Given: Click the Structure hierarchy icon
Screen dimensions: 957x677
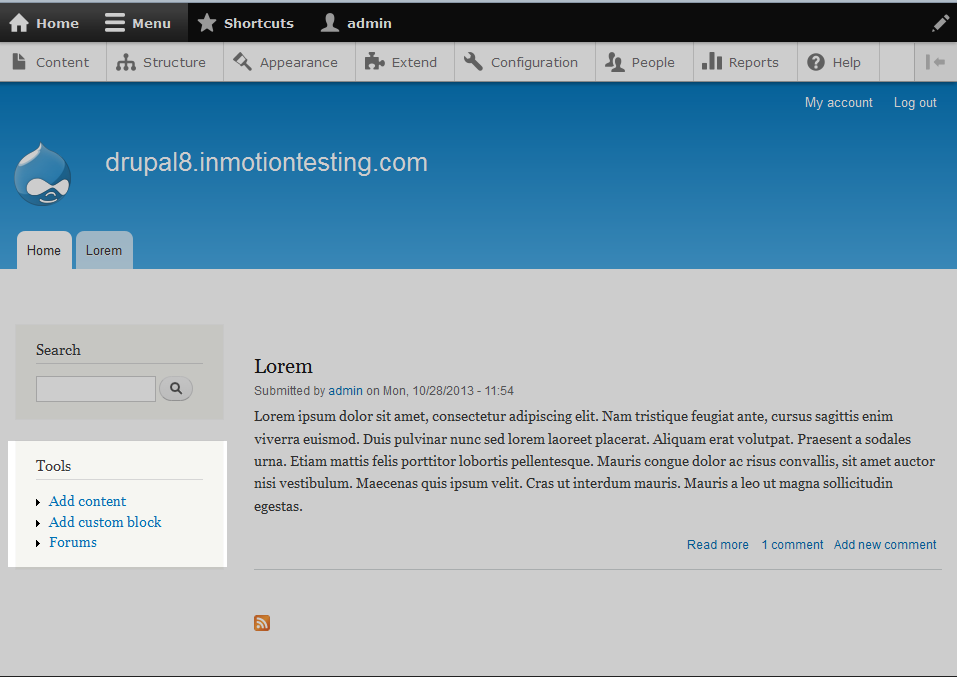Looking at the screenshot, I should 126,62.
